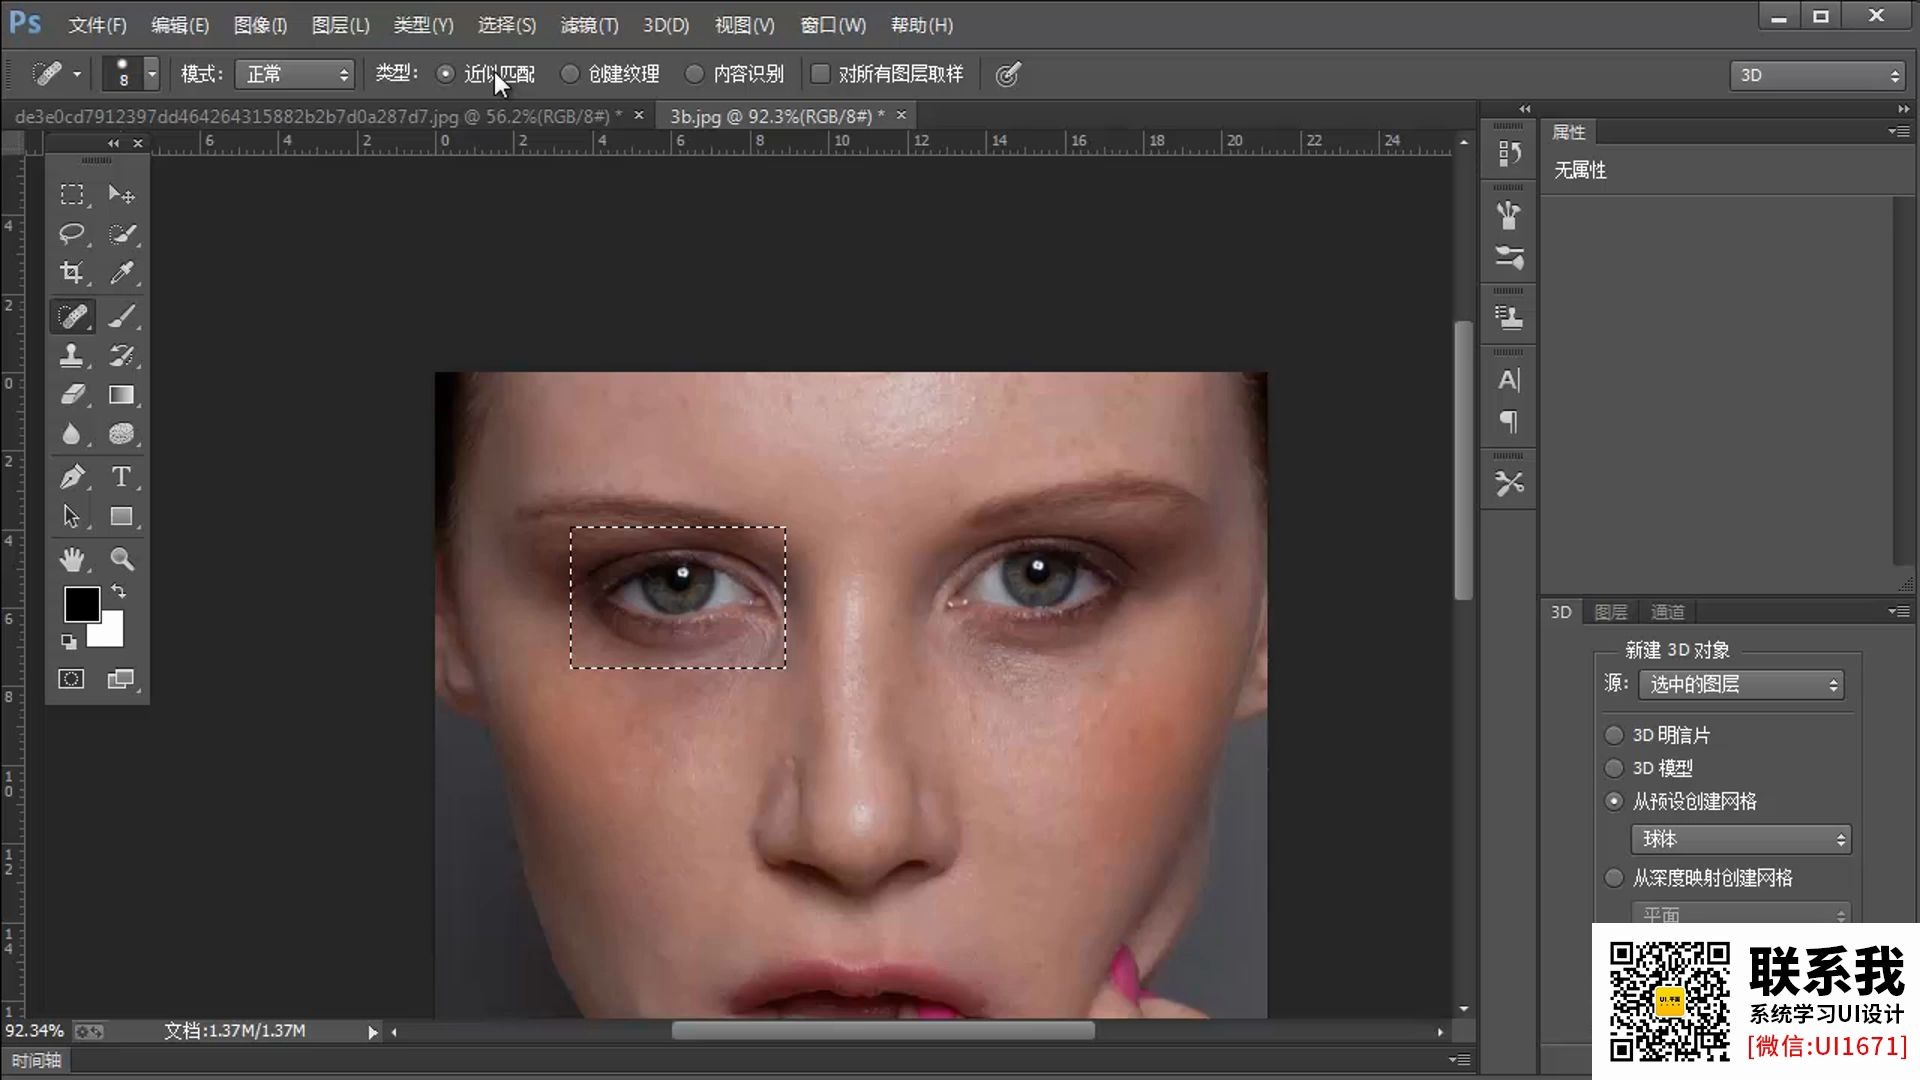Select the Eyedropper tool
This screenshot has width=1920, height=1080.
pos(122,272)
